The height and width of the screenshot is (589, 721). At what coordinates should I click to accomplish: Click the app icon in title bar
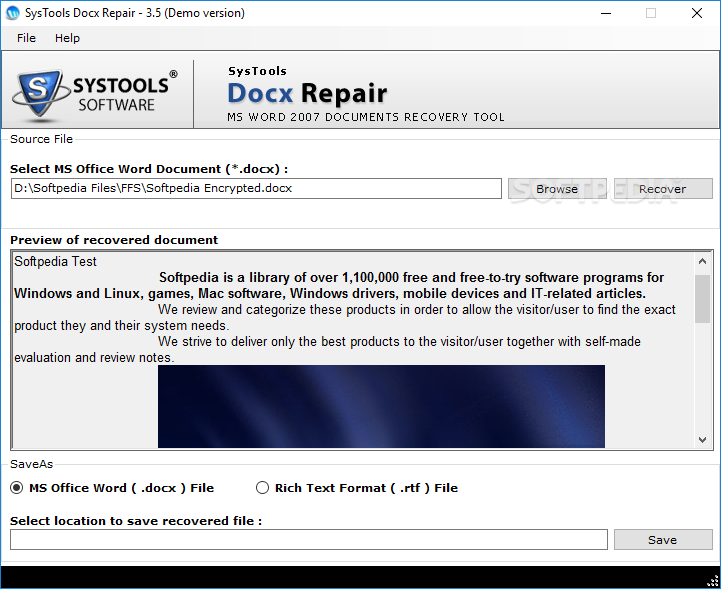click(12, 13)
